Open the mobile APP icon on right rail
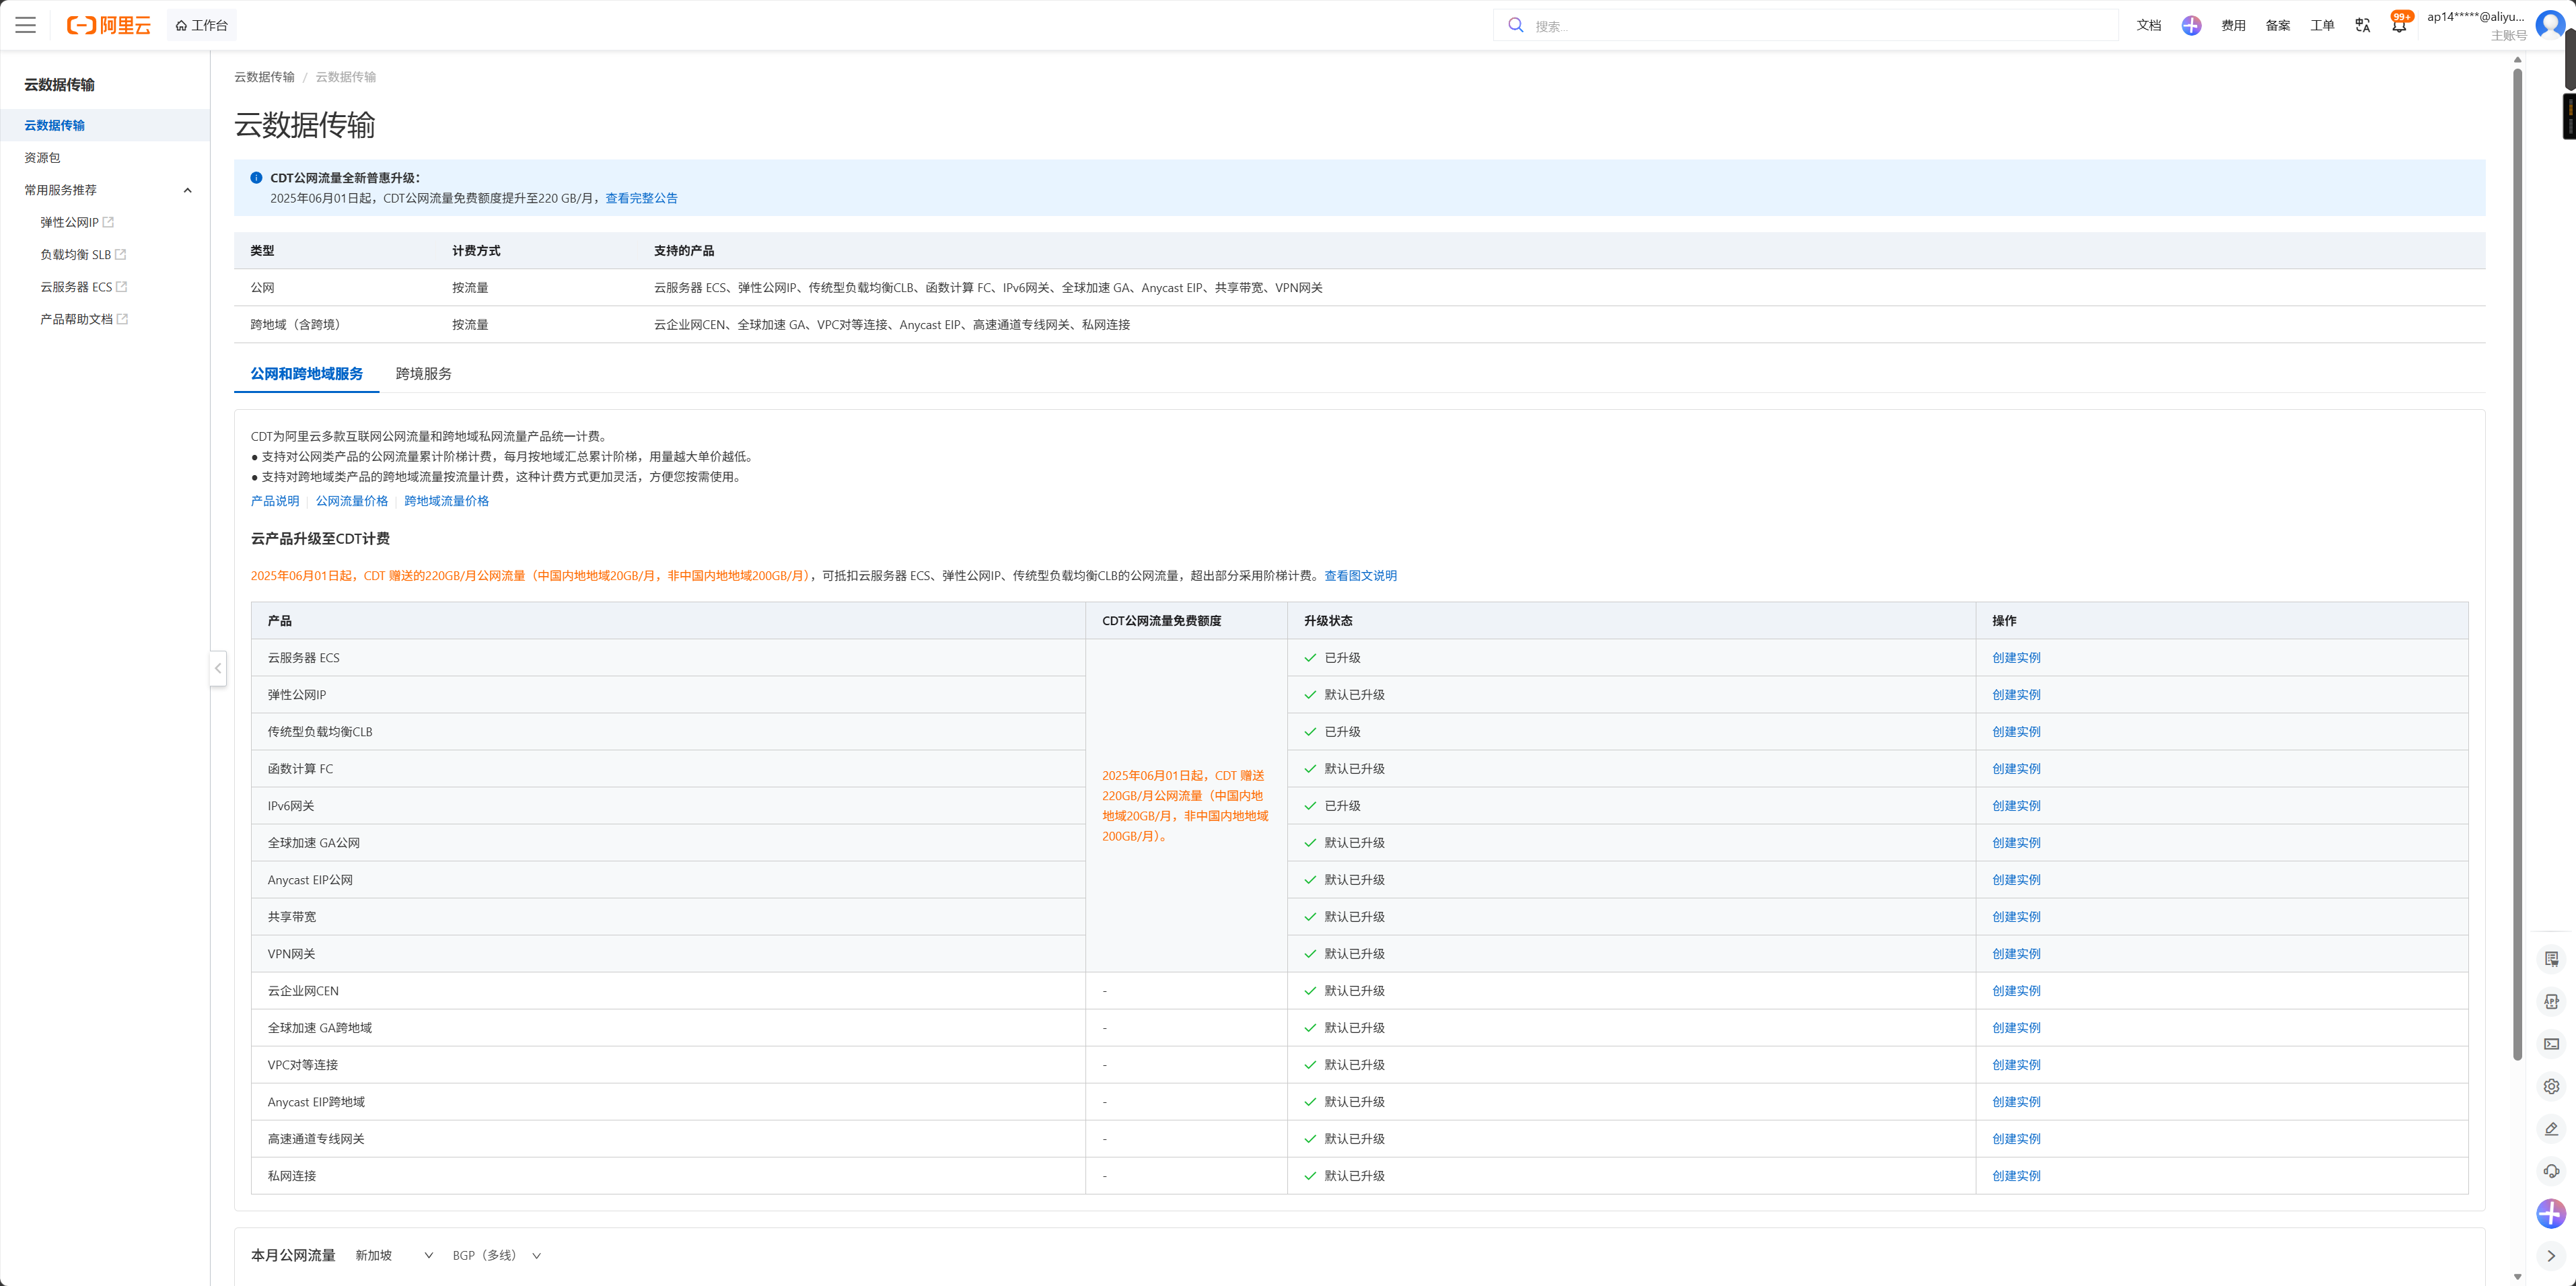This screenshot has width=2576, height=1286. [x=2551, y=1002]
